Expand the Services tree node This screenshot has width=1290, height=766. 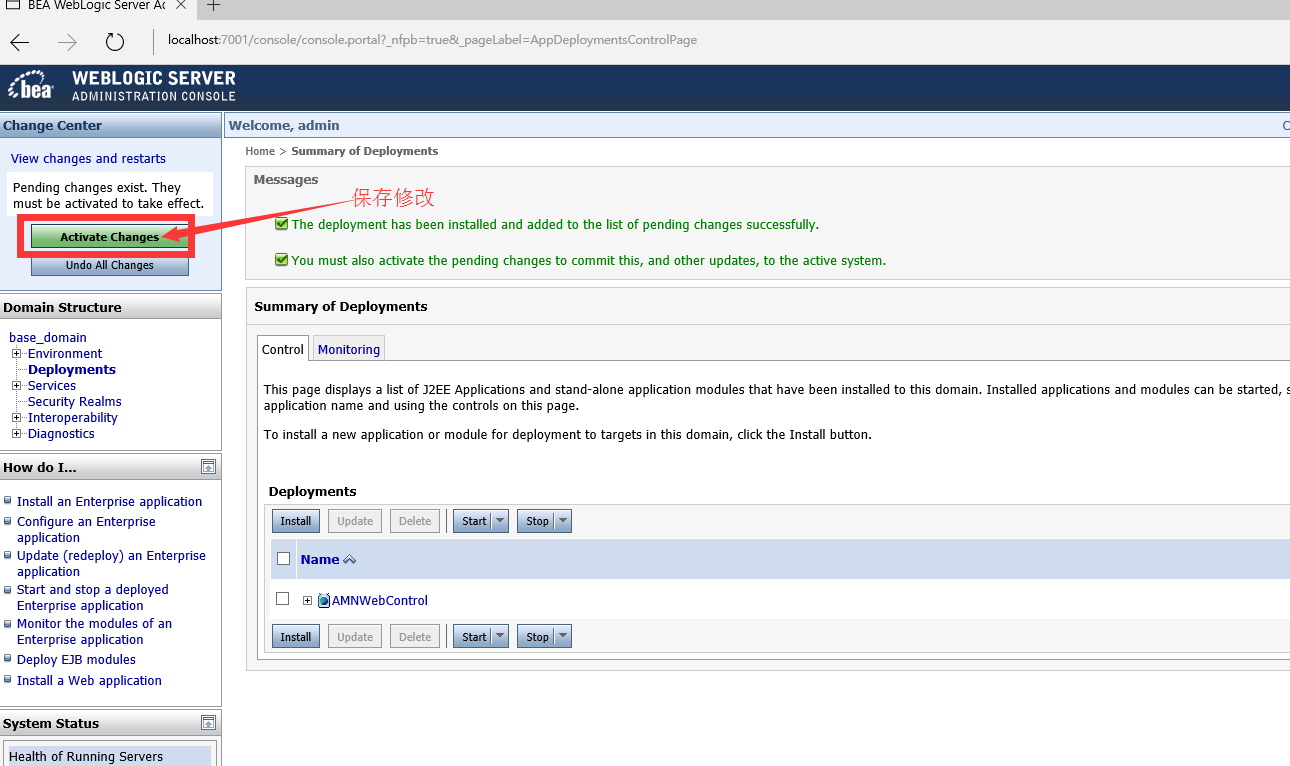click(16, 386)
